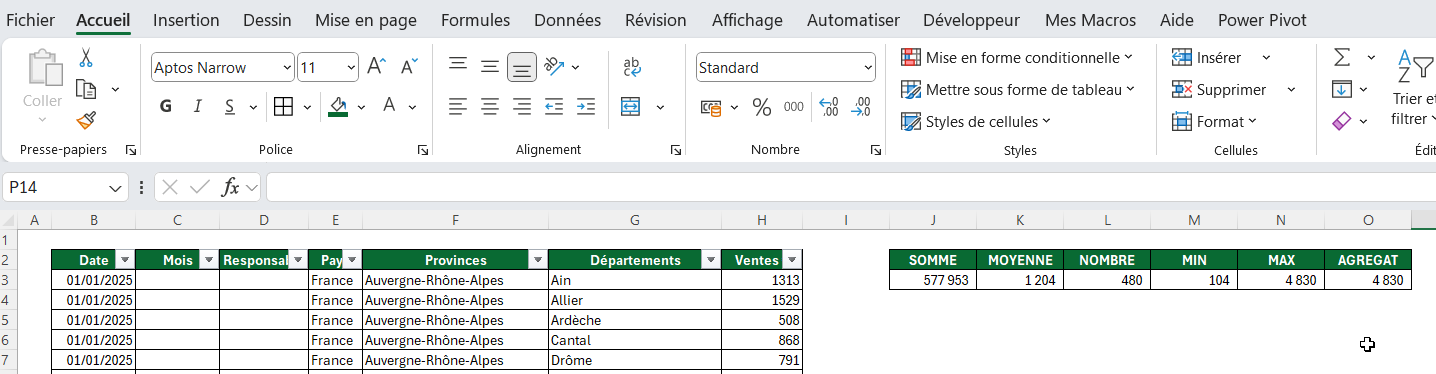
Task: Click the AutoSum sigma icon
Action: click(1342, 57)
